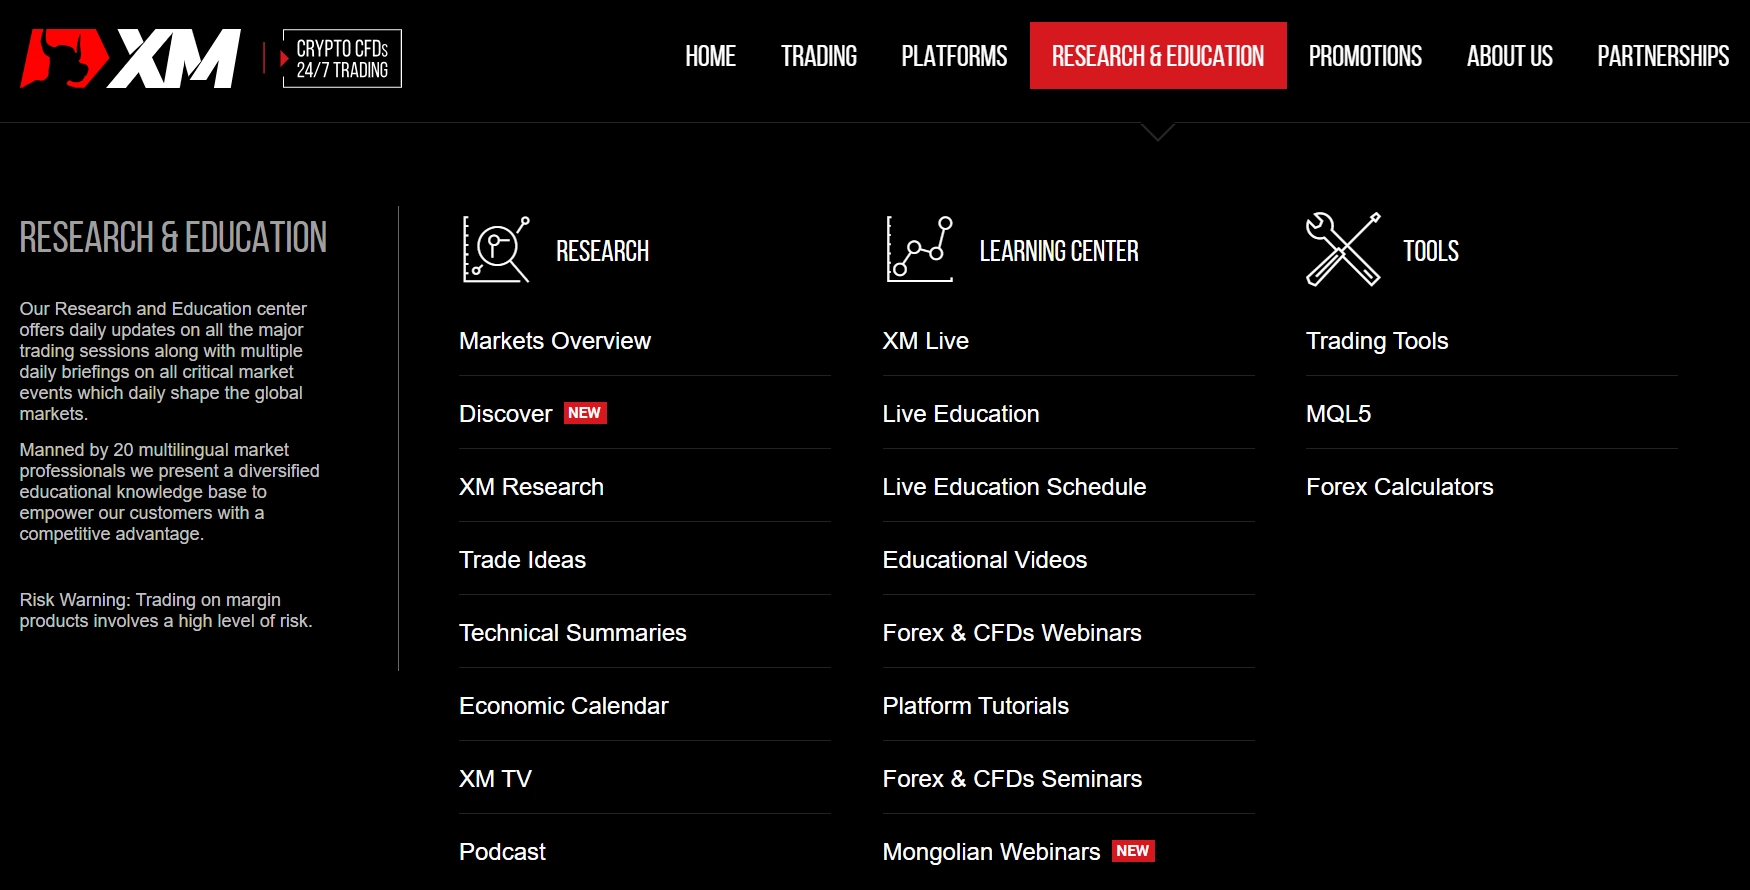The height and width of the screenshot is (890, 1750).
Task: Open Educational Videos
Action: tap(985, 560)
